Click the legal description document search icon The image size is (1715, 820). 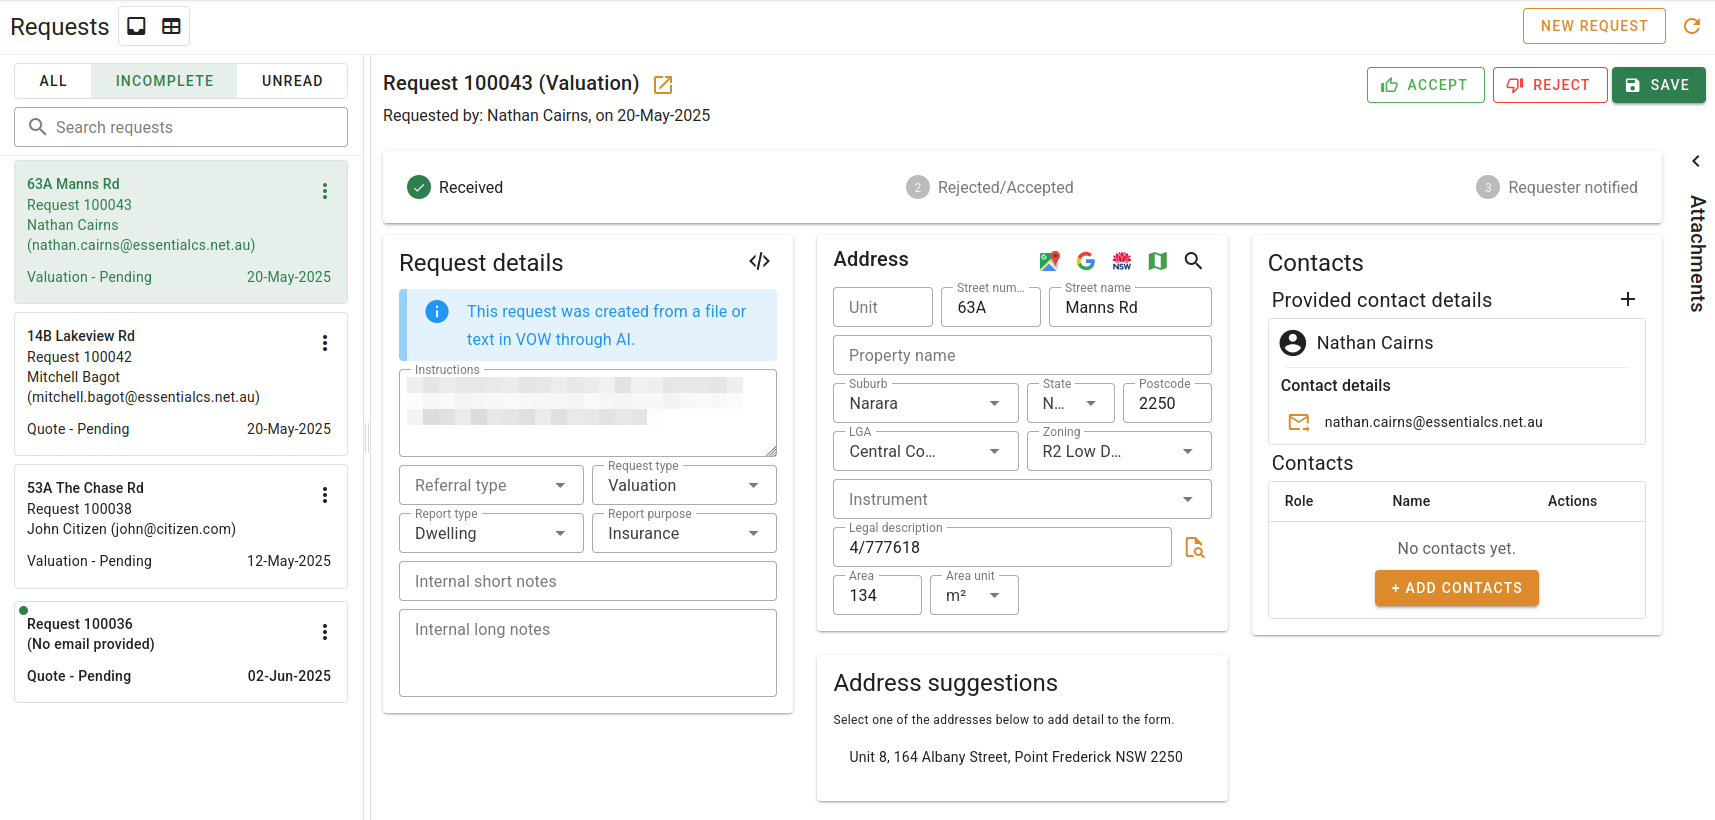(x=1194, y=547)
